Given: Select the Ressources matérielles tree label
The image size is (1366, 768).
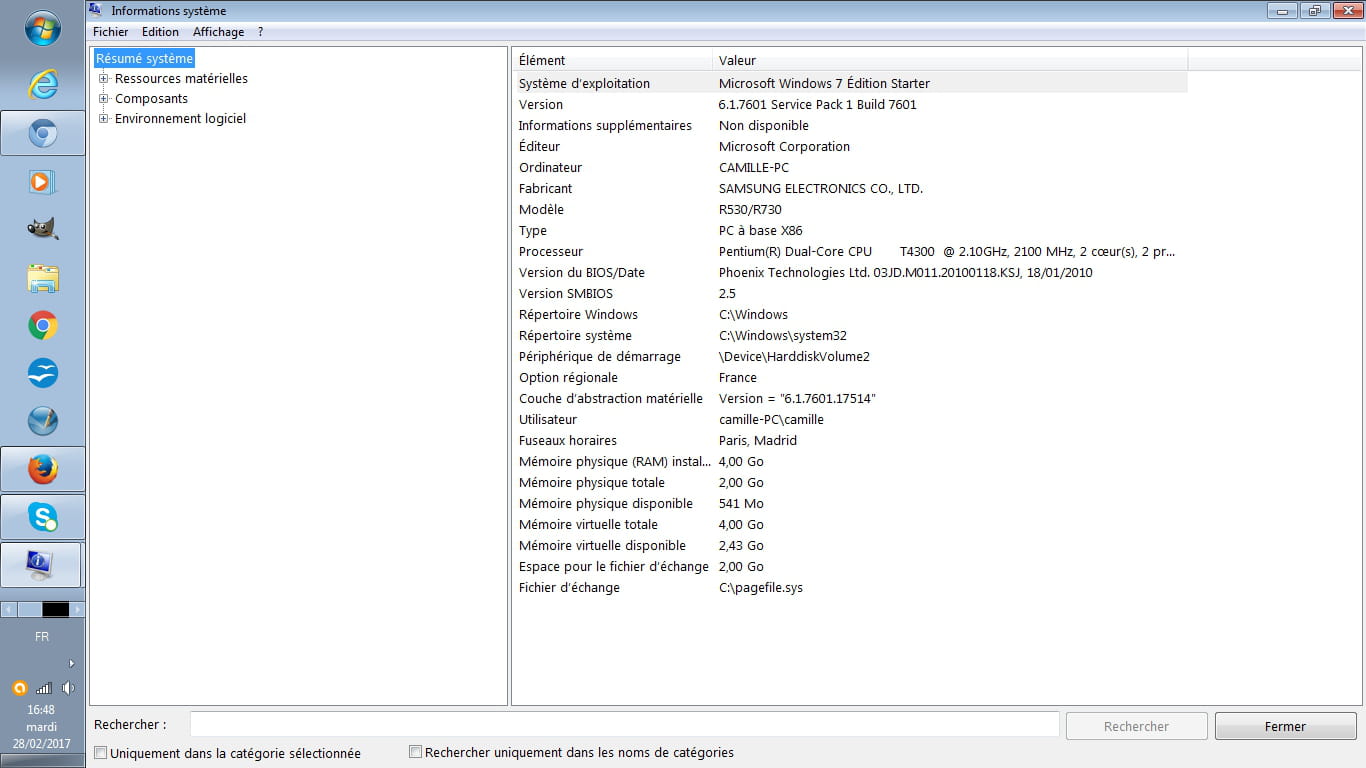Looking at the screenshot, I should coord(181,78).
